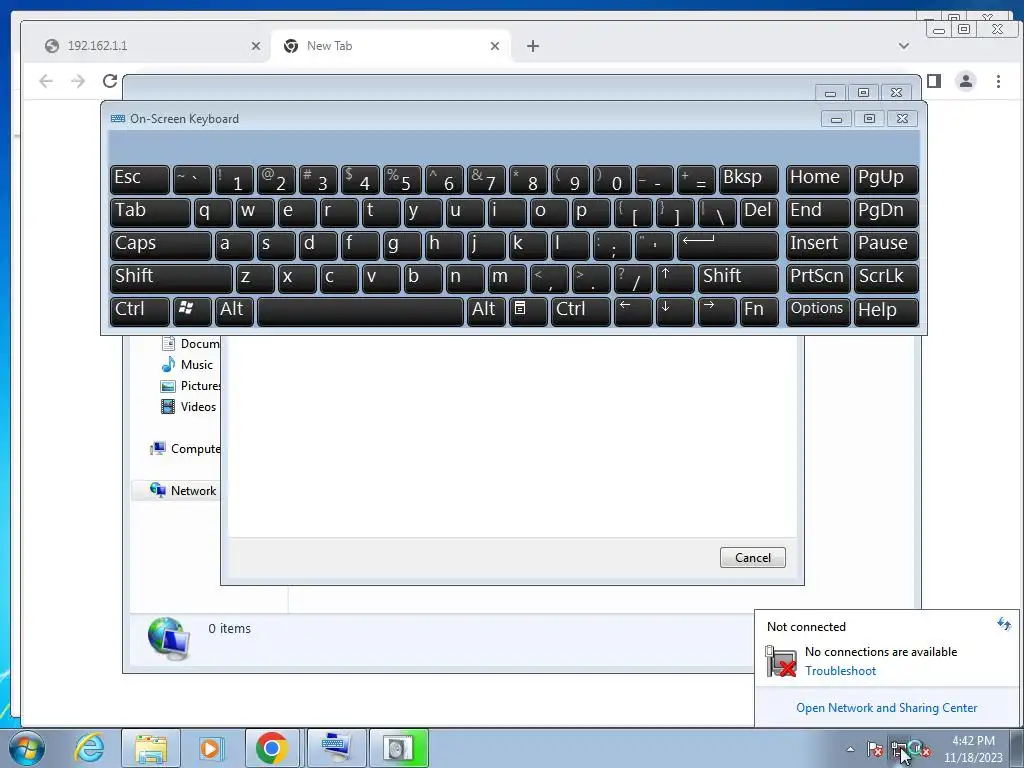Toggle the right Ctrl key
The height and width of the screenshot is (768, 1024).
tap(581, 311)
